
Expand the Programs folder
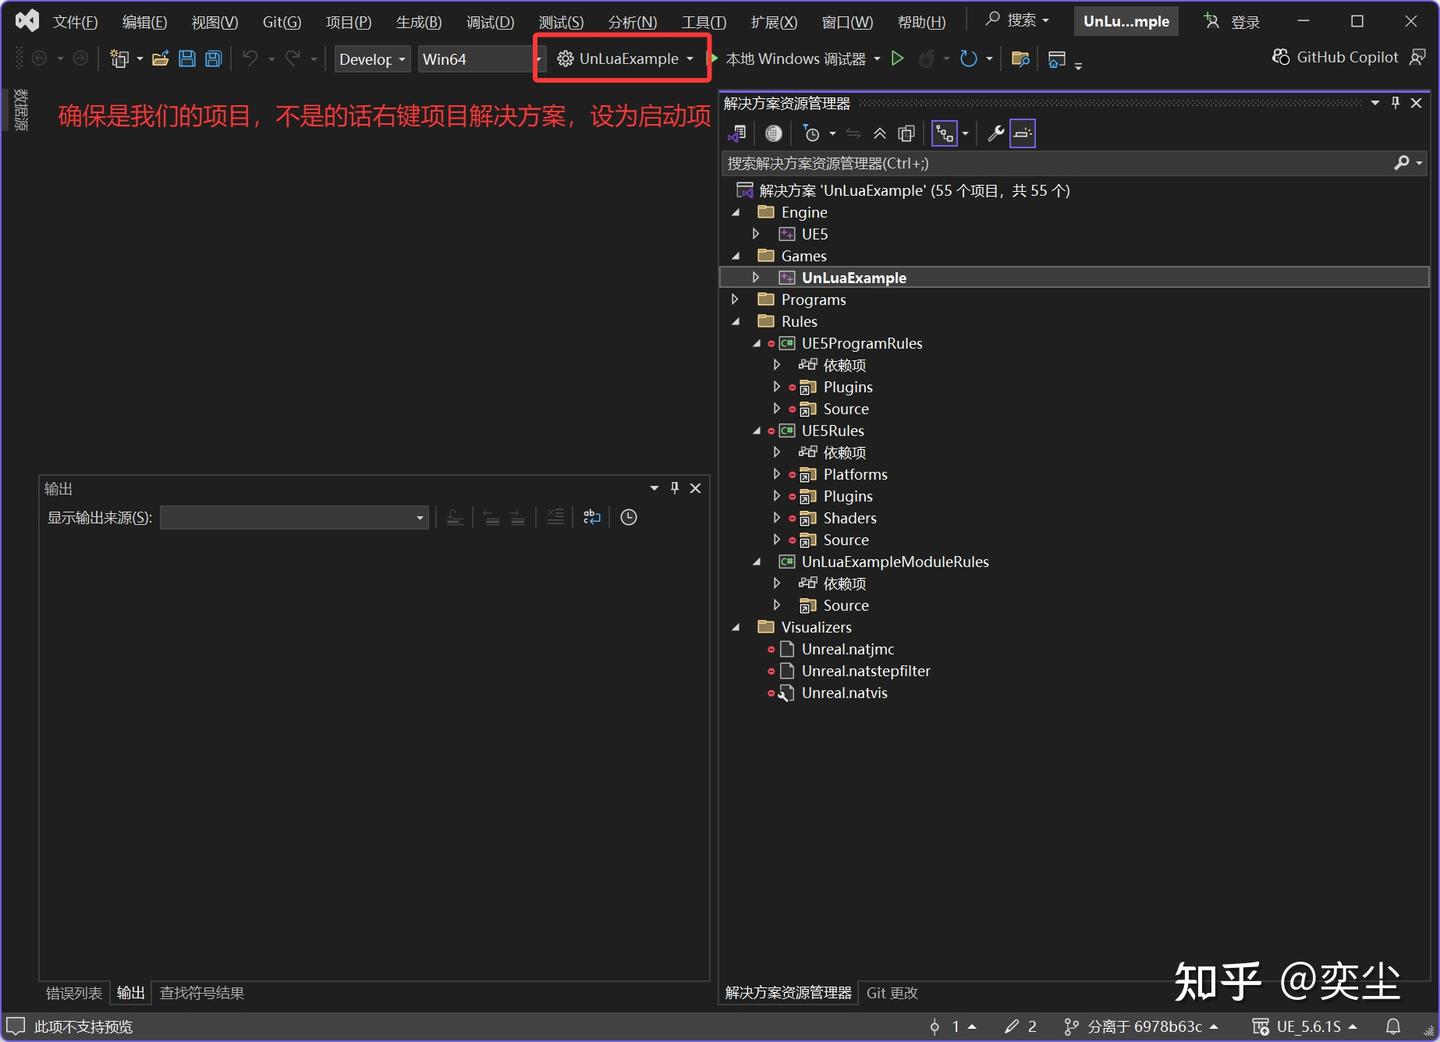click(x=735, y=299)
